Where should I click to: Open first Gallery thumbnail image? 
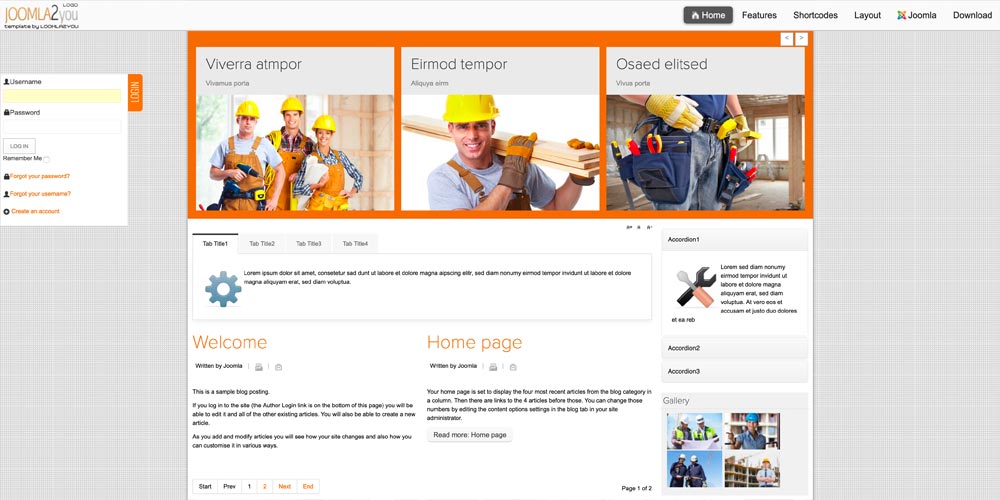pos(694,431)
